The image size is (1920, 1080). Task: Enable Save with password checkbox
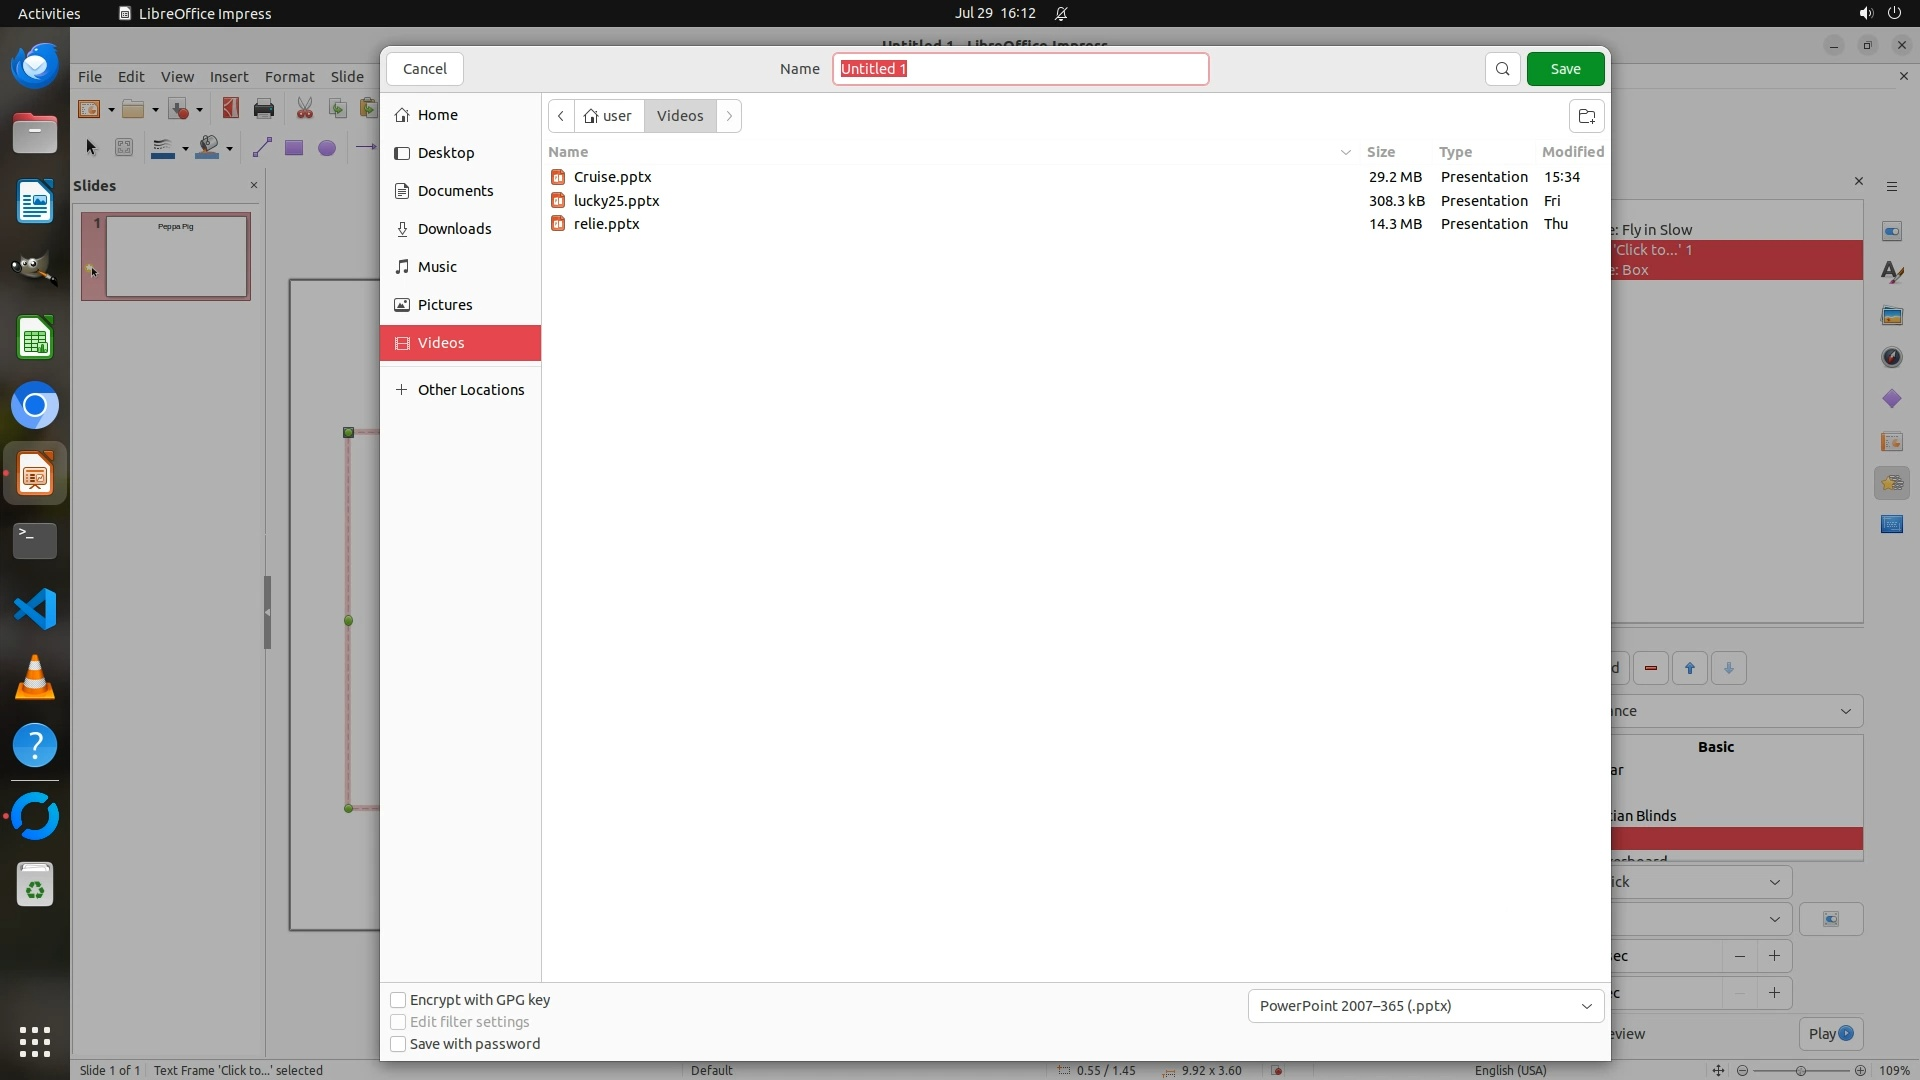[398, 1044]
